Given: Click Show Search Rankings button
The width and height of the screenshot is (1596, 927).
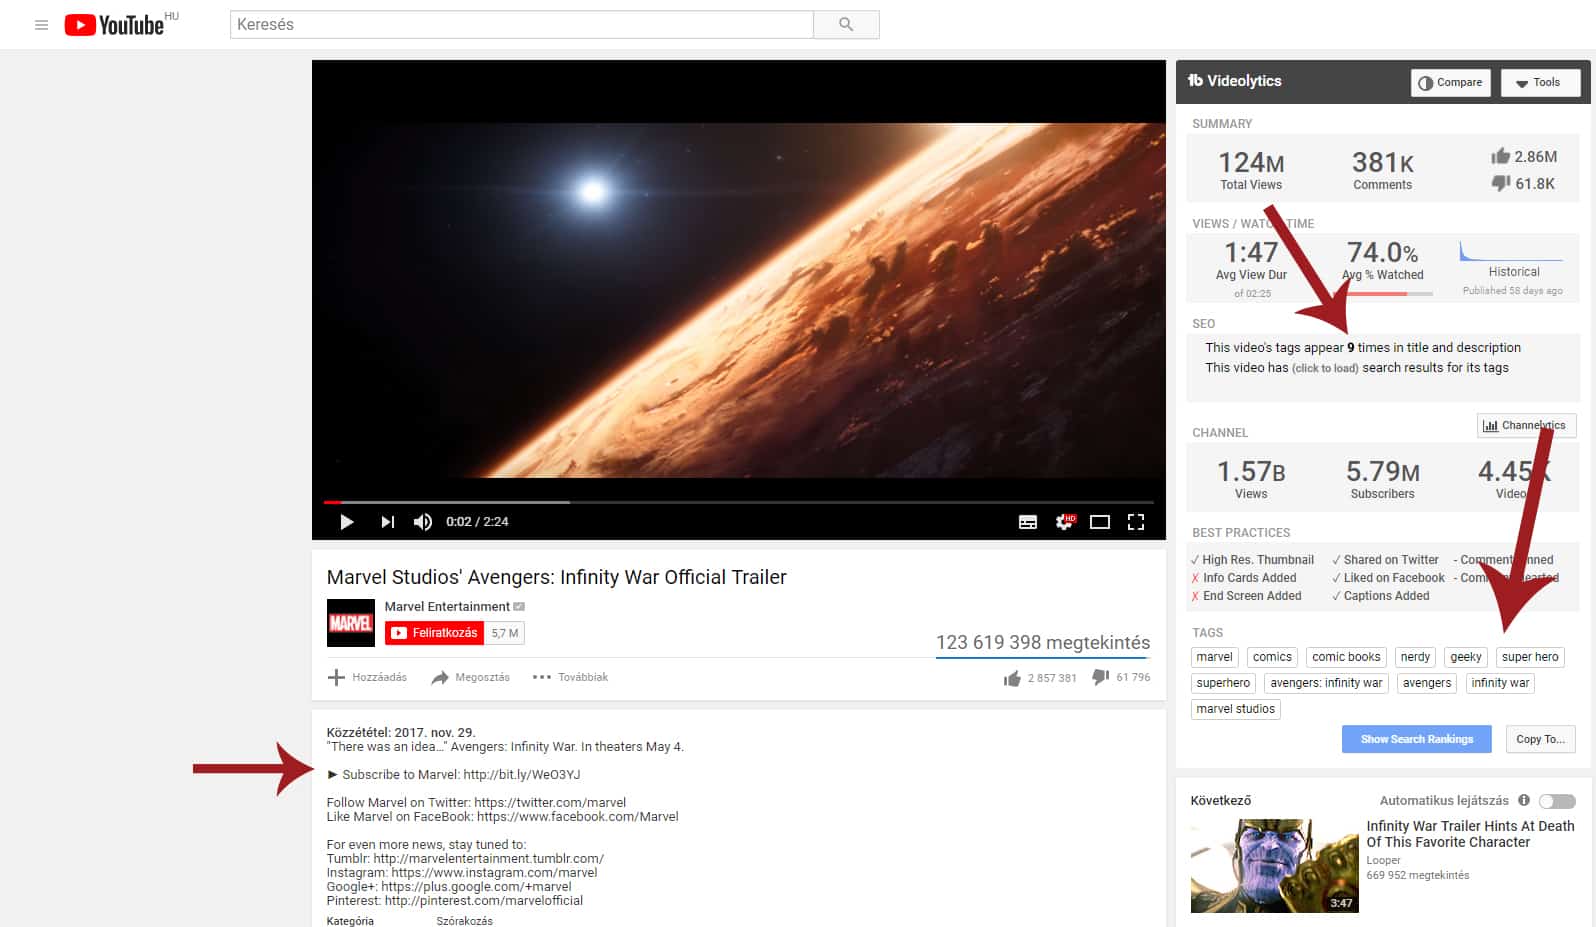Looking at the screenshot, I should click(1417, 740).
